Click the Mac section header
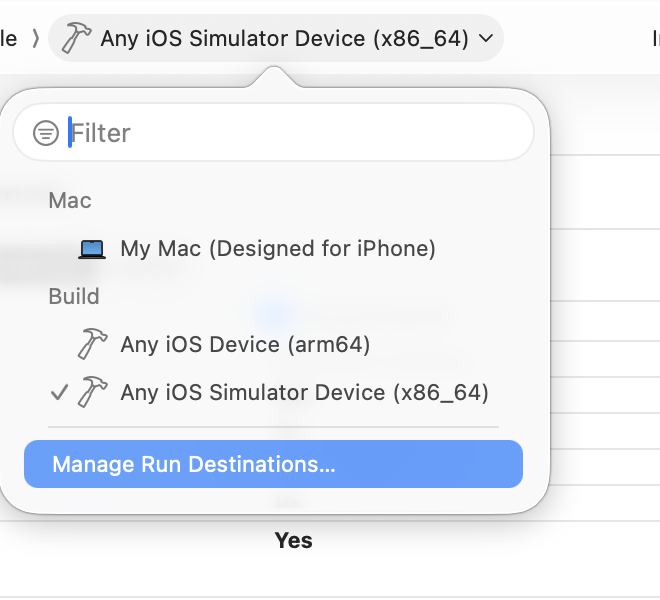Screen dimensions: 660x600 (x=70, y=201)
